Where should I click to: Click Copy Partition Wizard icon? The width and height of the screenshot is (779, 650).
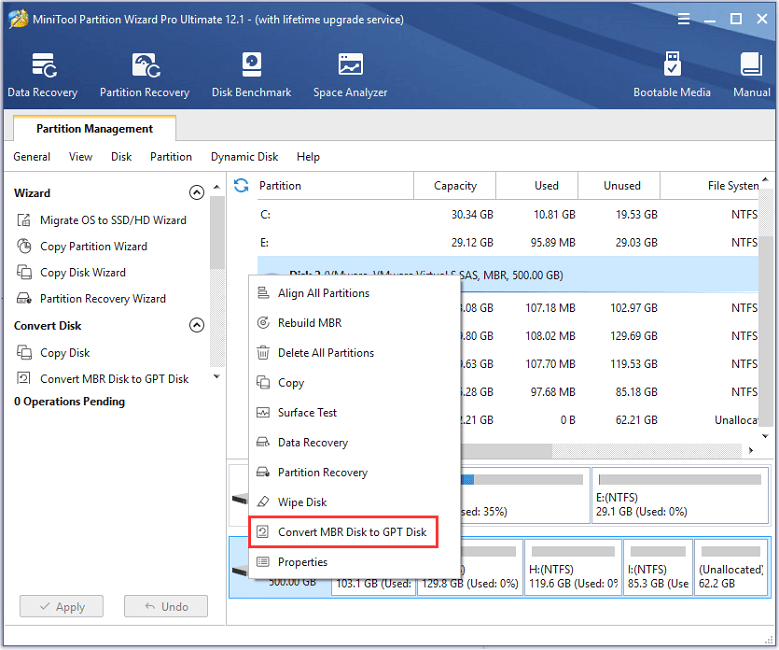[24, 246]
